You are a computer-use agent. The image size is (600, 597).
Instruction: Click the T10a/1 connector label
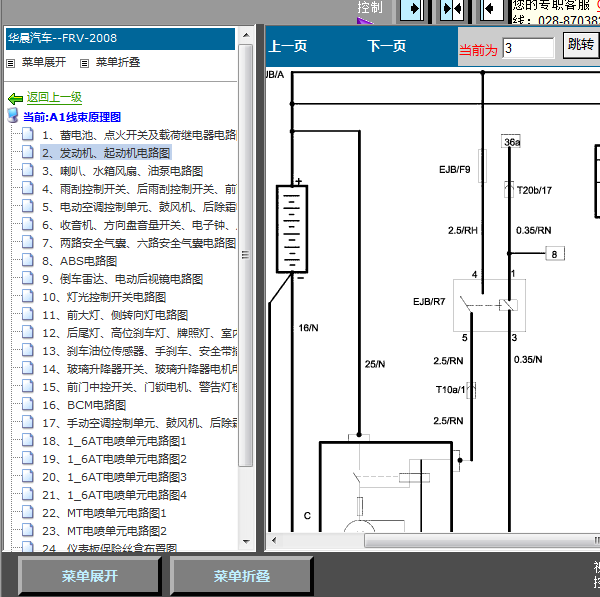[450, 390]
